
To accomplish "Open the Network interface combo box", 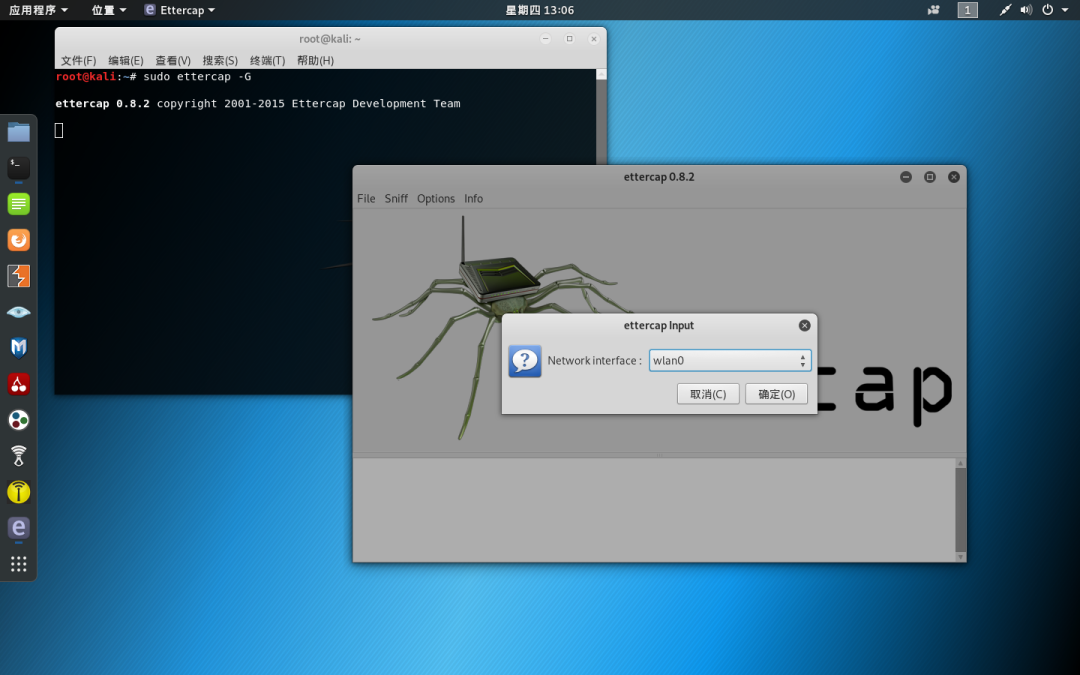I will [730, 360].
